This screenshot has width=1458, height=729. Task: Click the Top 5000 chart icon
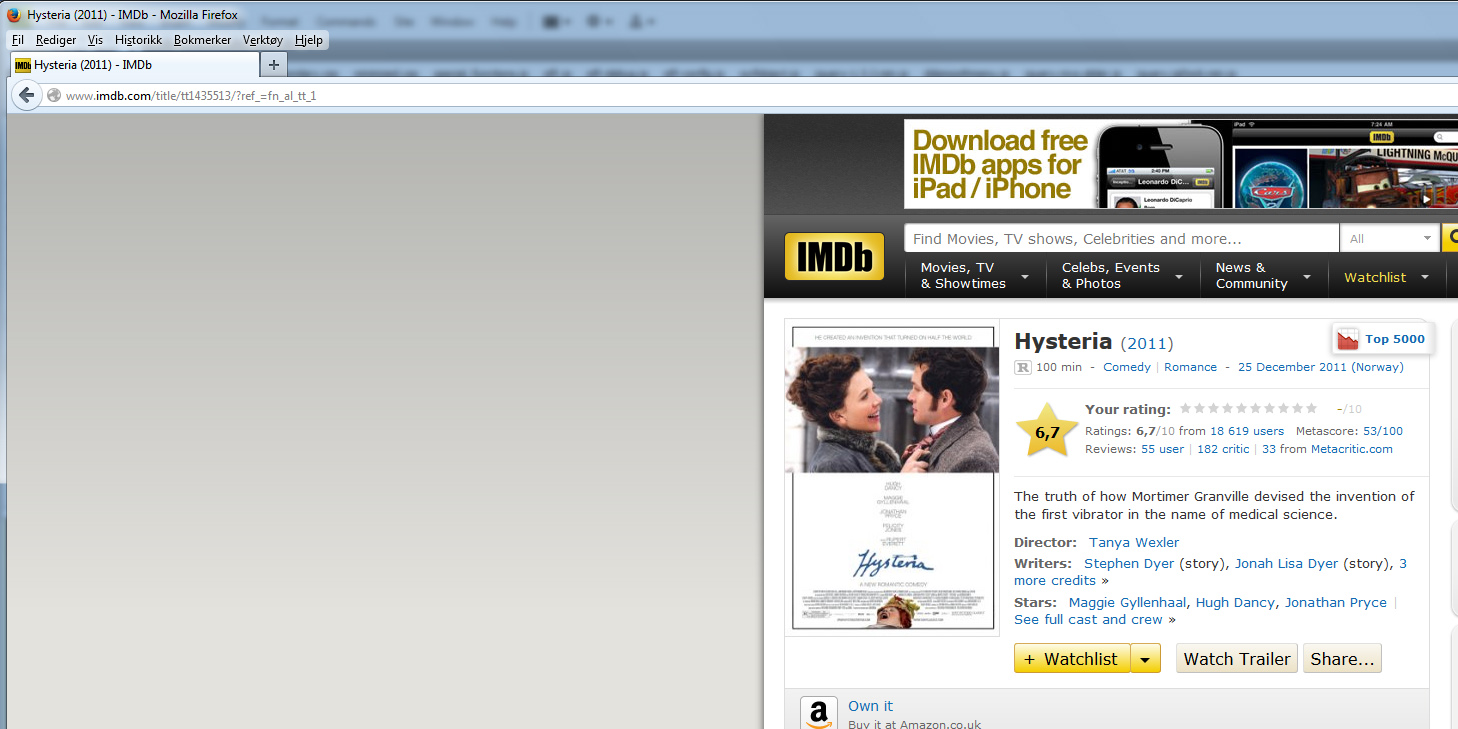(x=1348, y=339)
